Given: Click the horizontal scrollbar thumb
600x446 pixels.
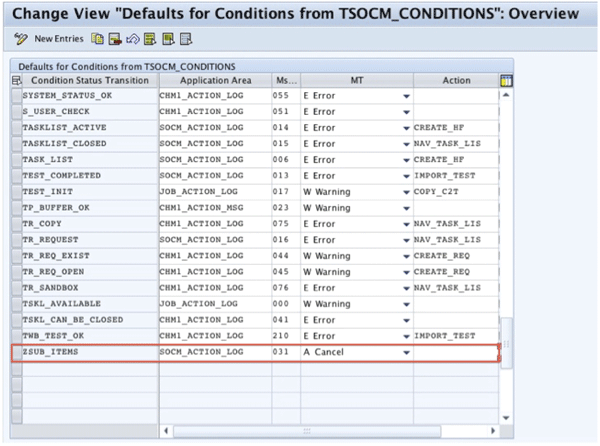Looking at the screenshot, I should [307, 431].
